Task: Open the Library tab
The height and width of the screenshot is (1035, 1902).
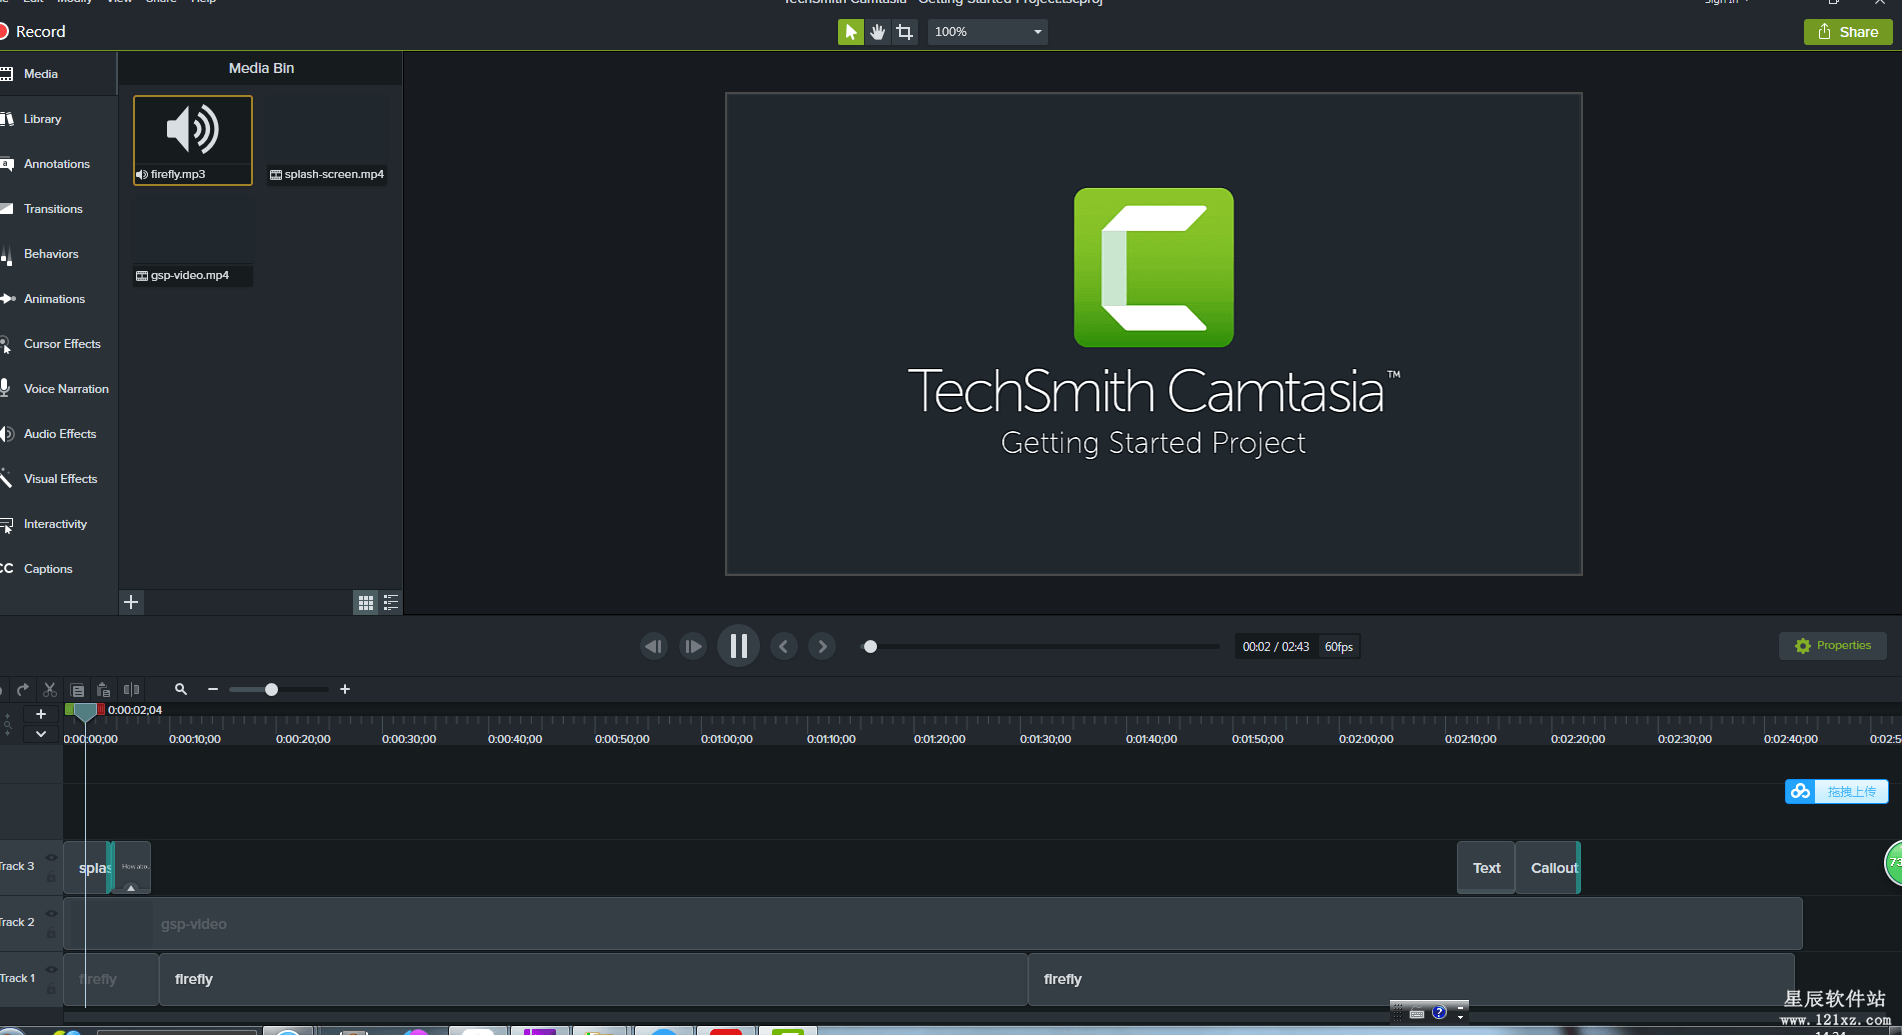Action: (x=58, y=119)
